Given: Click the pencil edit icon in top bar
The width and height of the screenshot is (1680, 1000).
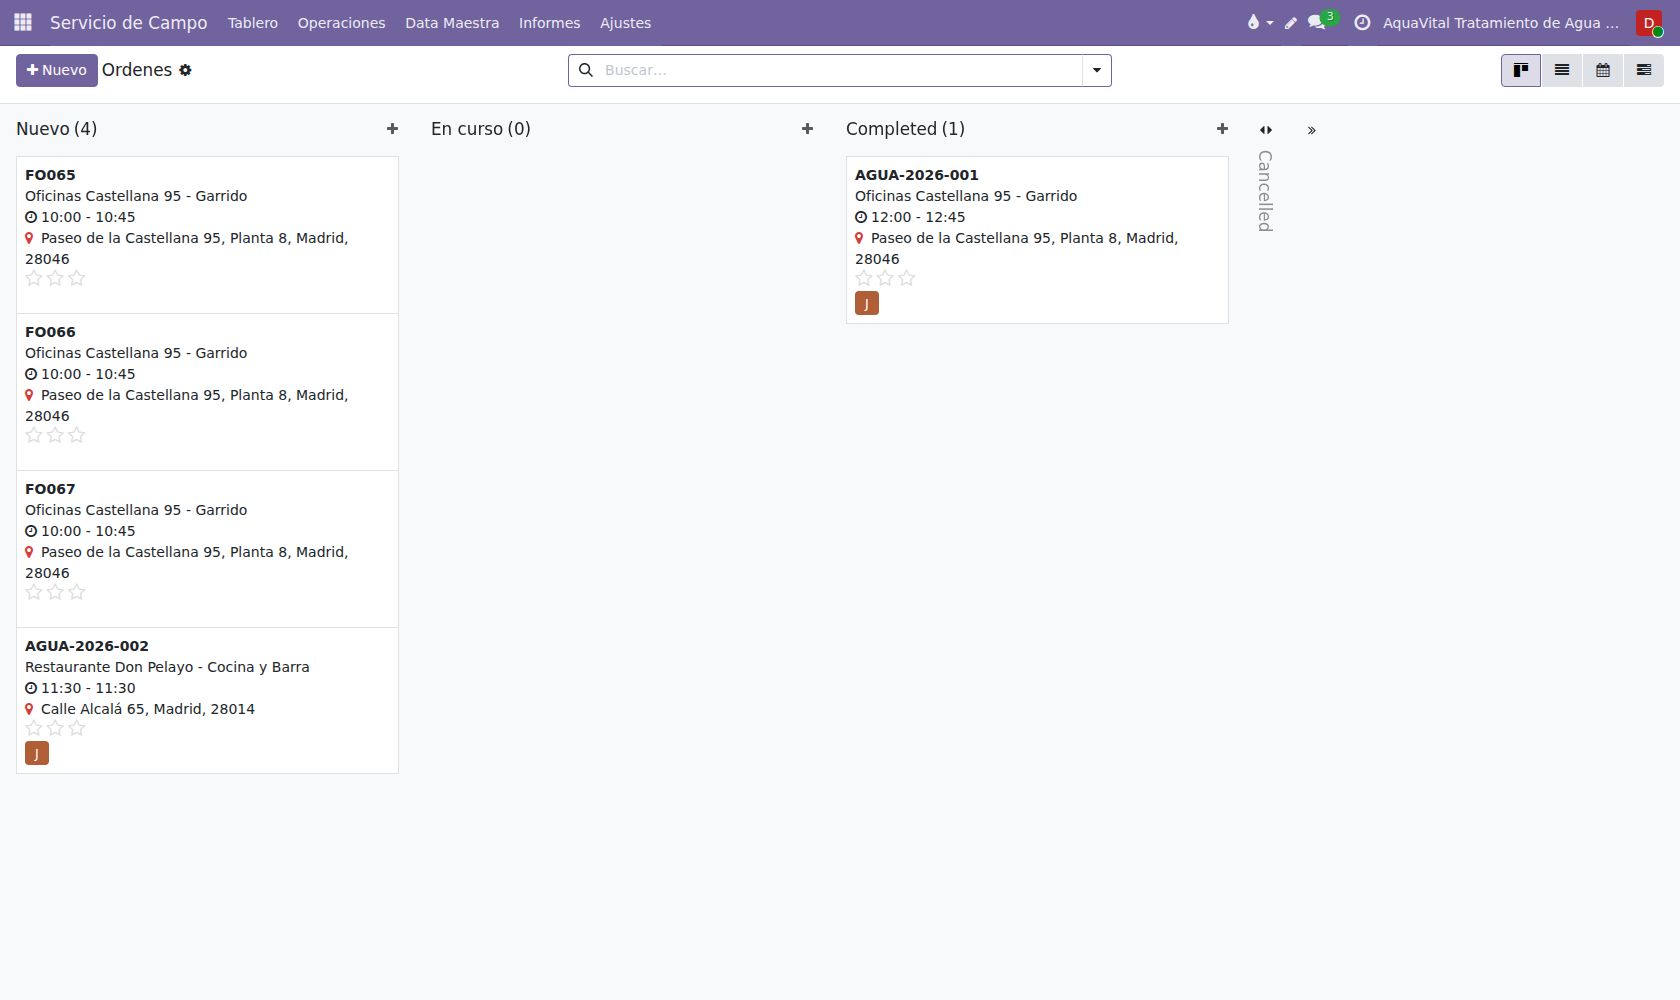Looking at the screenshot, I should (1291, 23).
